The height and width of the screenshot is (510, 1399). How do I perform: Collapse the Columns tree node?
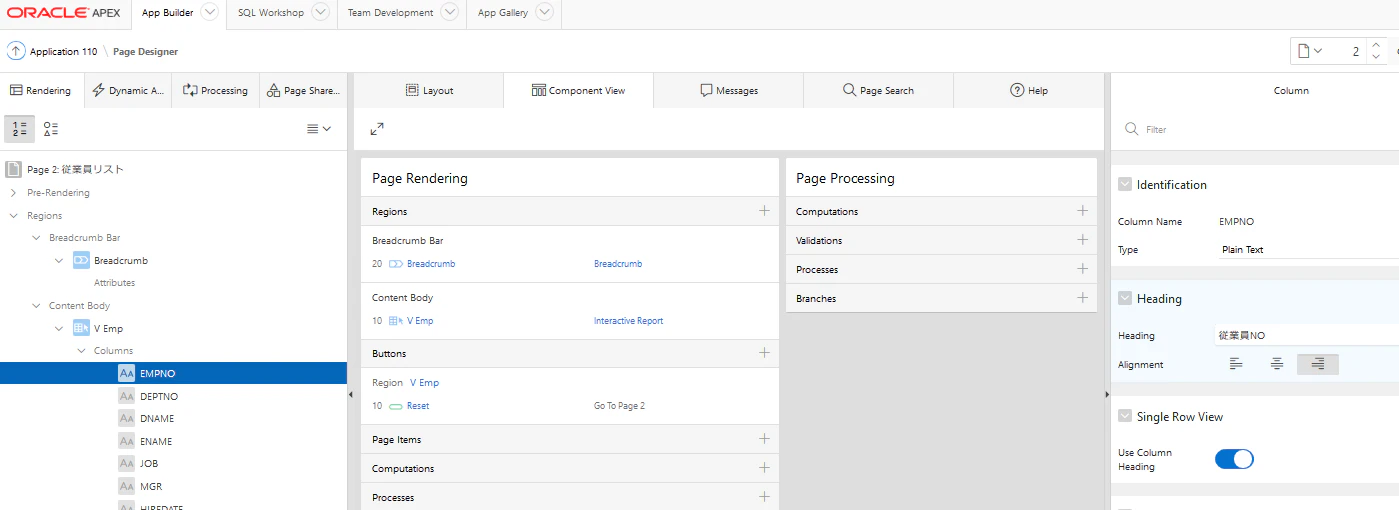(x=82, y=350)
